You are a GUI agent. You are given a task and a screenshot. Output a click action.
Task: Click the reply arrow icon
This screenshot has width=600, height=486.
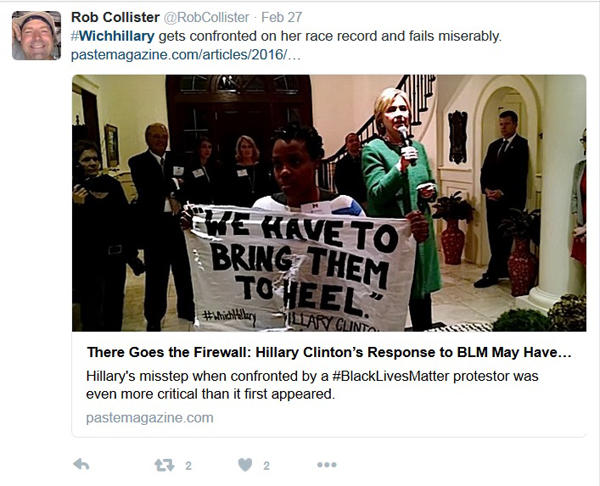[x=81, y=465]
